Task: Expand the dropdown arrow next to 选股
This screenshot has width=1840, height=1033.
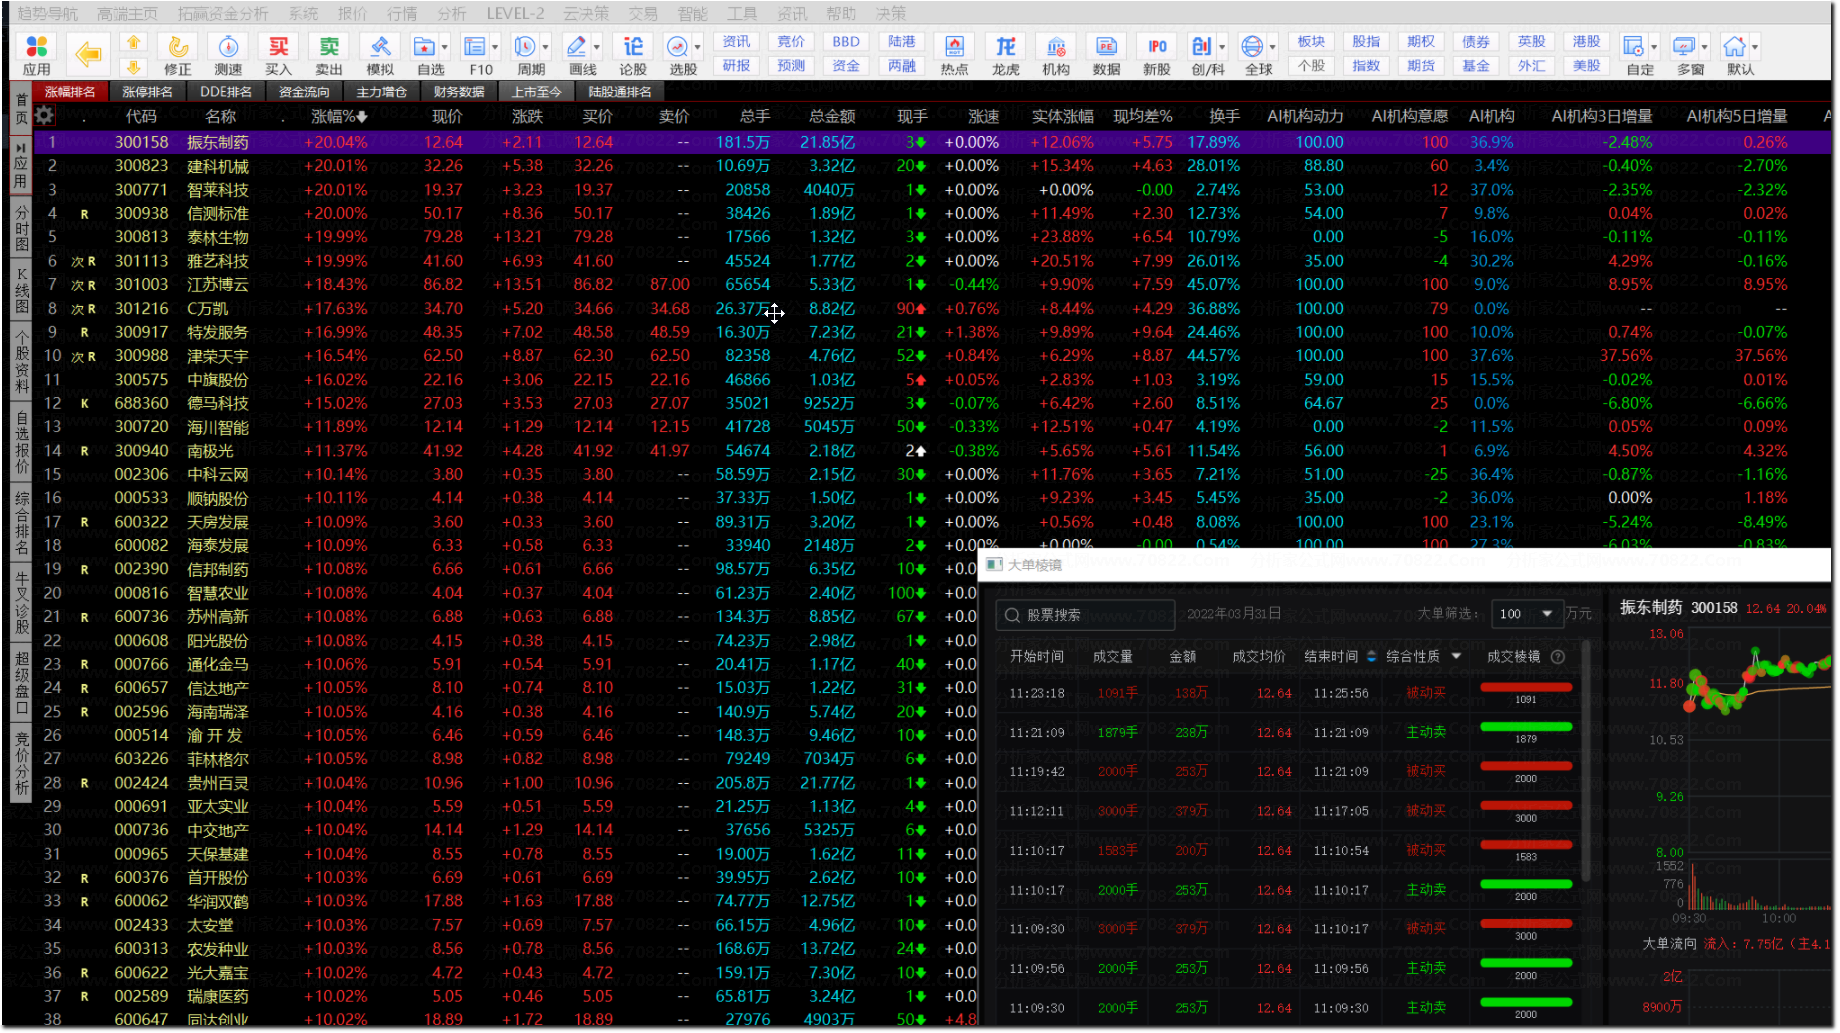Action: (698, 47)
